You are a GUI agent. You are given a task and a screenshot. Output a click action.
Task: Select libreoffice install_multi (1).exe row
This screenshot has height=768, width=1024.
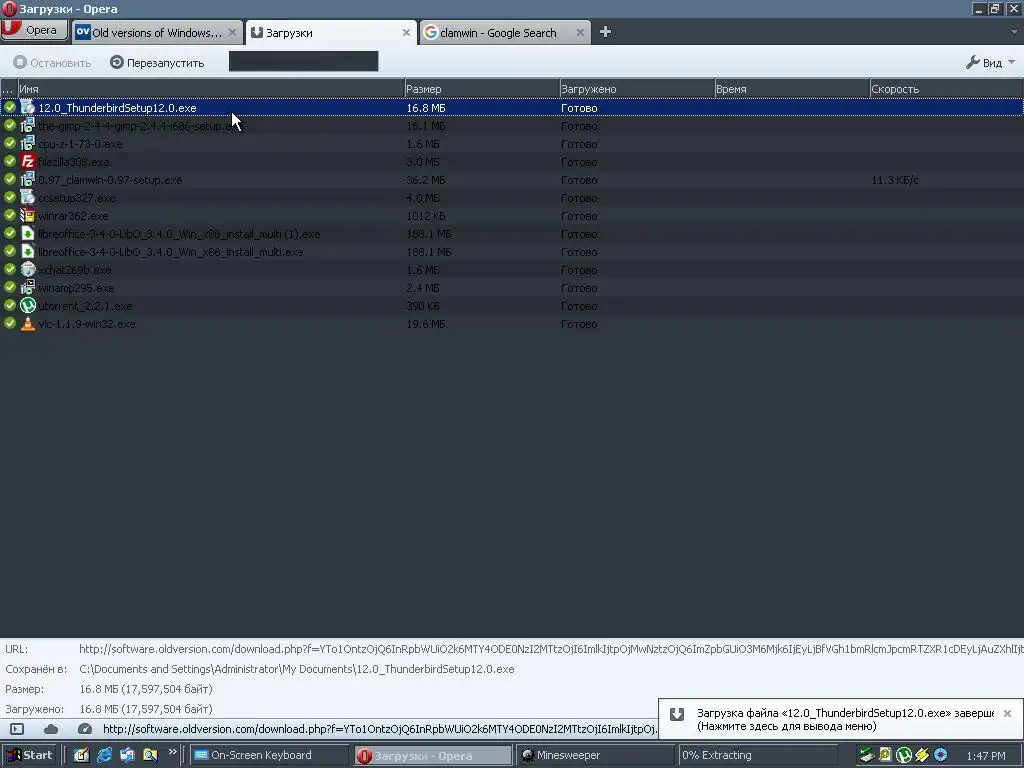point(512,234)
